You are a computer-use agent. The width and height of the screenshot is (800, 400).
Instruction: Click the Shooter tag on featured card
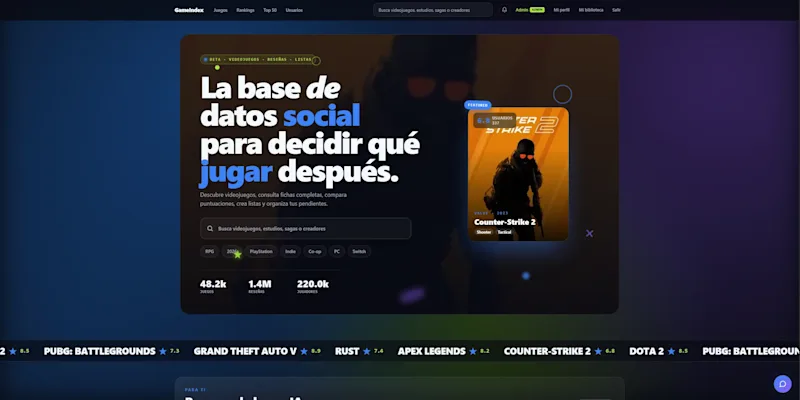coord(484,232)
